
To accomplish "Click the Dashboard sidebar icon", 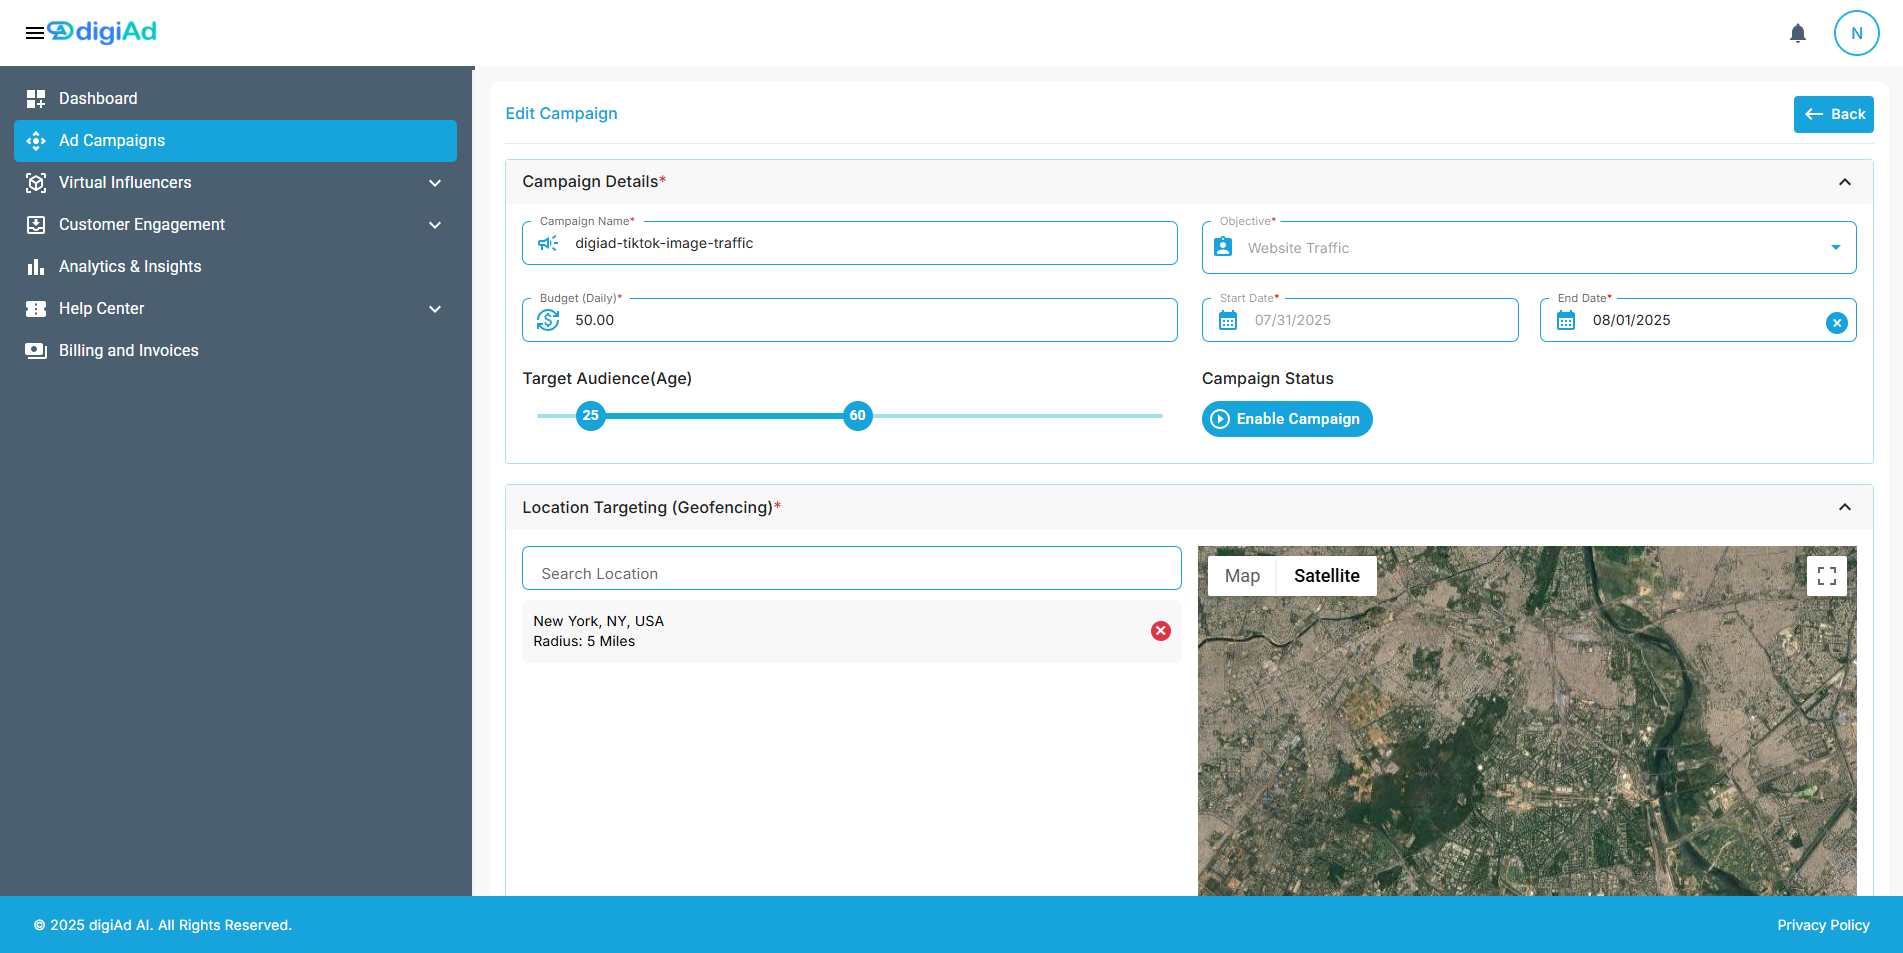I will pyautogui.click(x=36, y=98).
